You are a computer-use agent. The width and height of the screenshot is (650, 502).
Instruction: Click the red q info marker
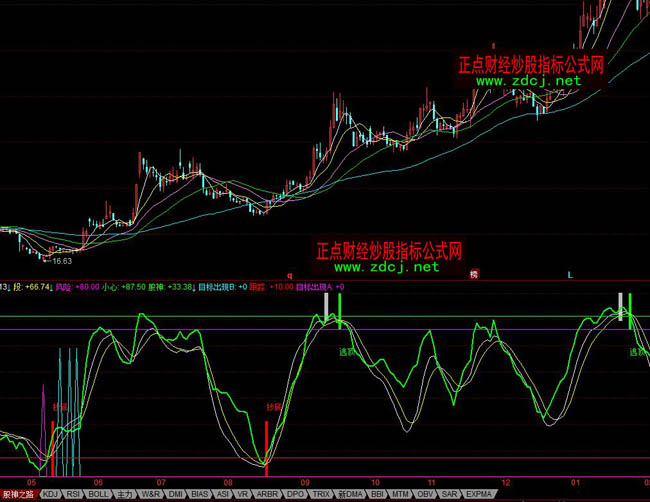click(289, 273)
